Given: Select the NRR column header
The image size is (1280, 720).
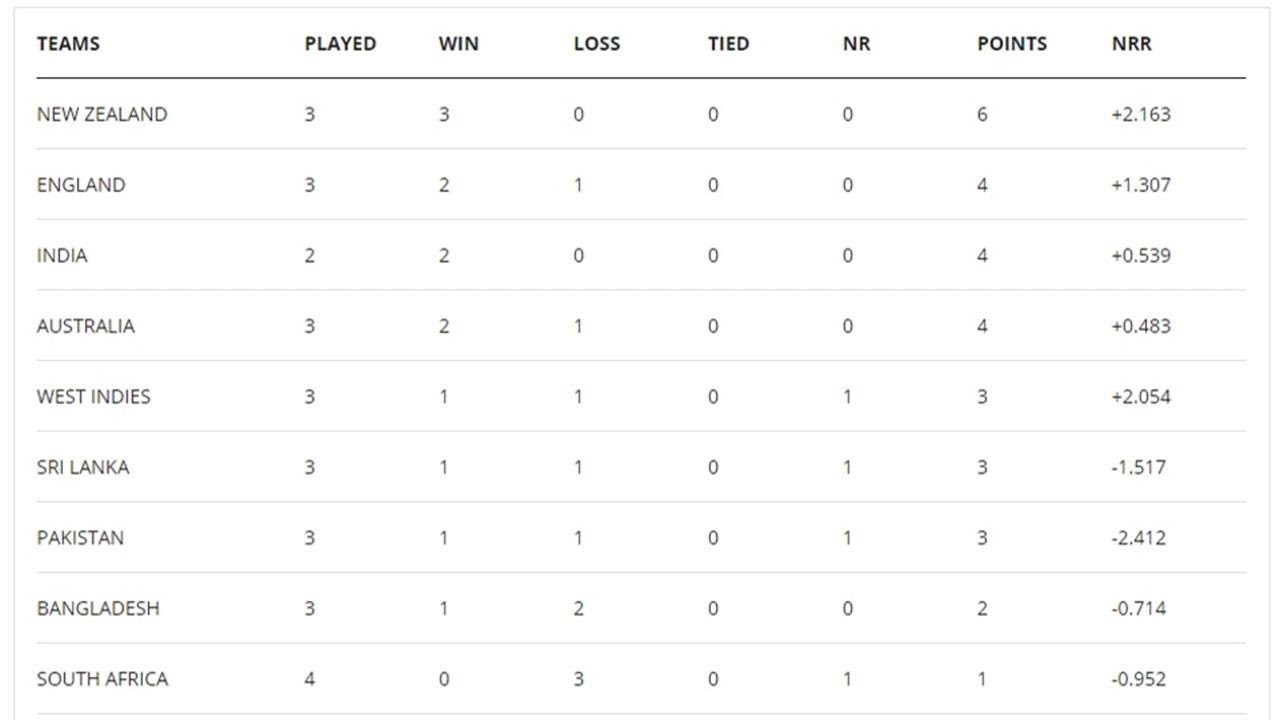Looking at the screenshot, I should (x=1131, y=44).
